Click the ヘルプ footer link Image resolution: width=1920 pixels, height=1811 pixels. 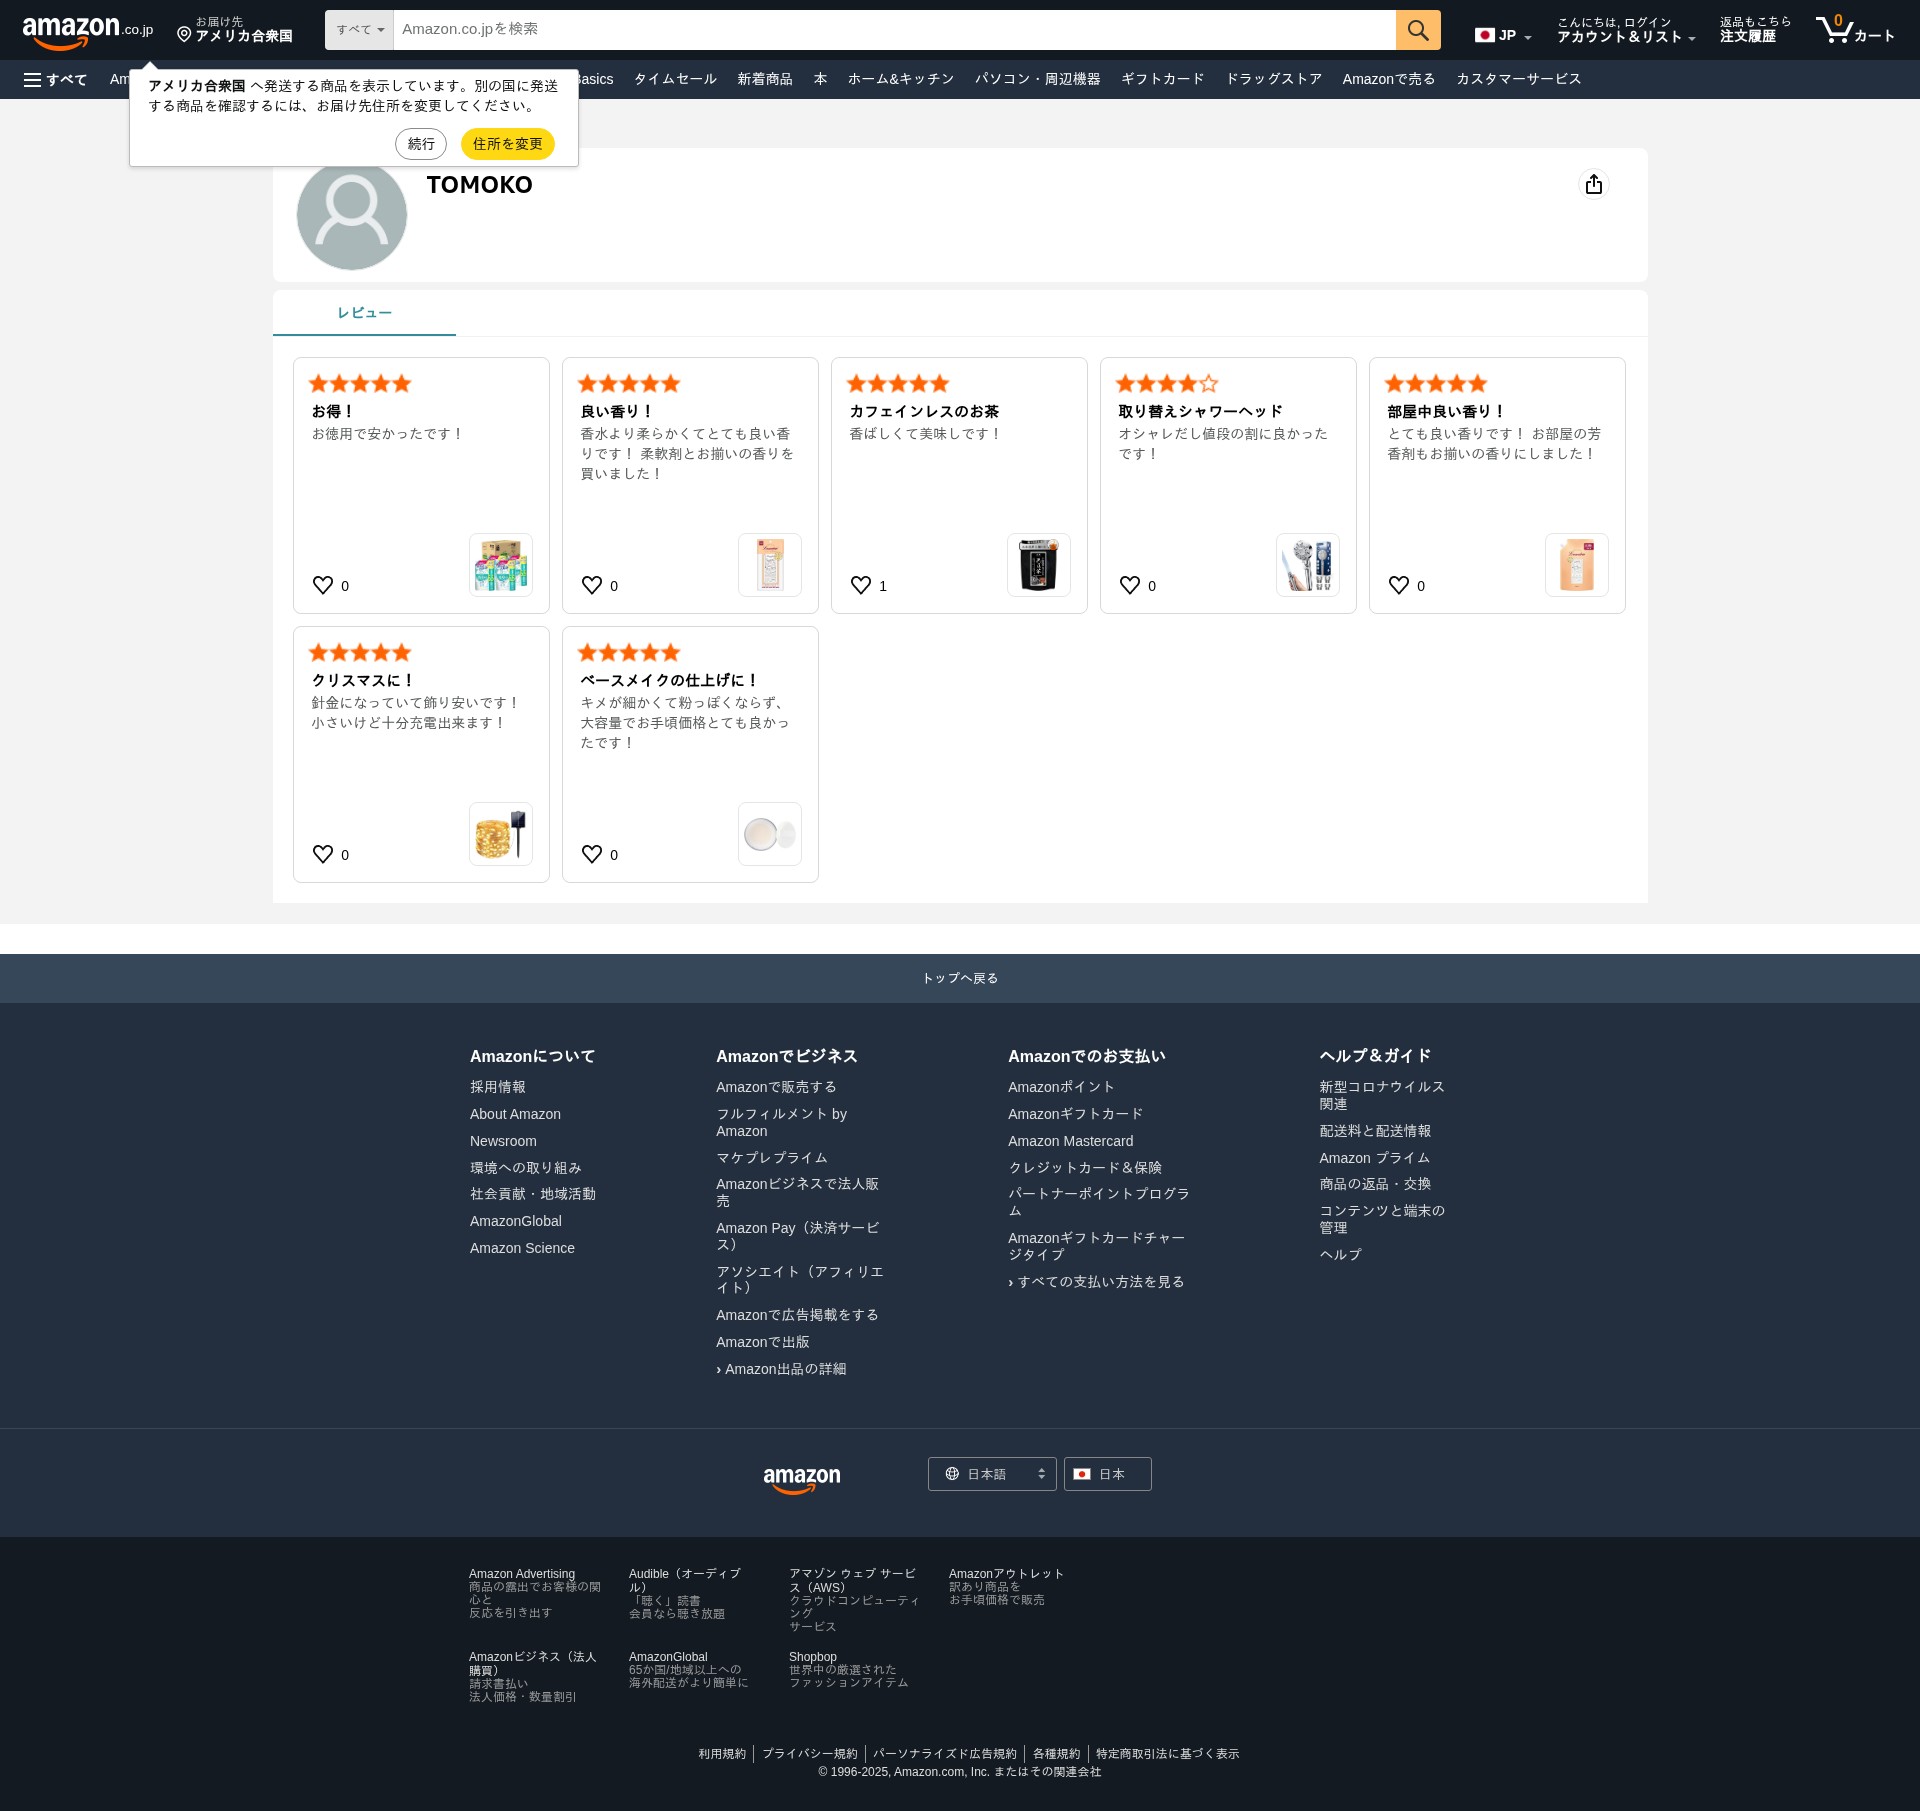point(1340,1254)
